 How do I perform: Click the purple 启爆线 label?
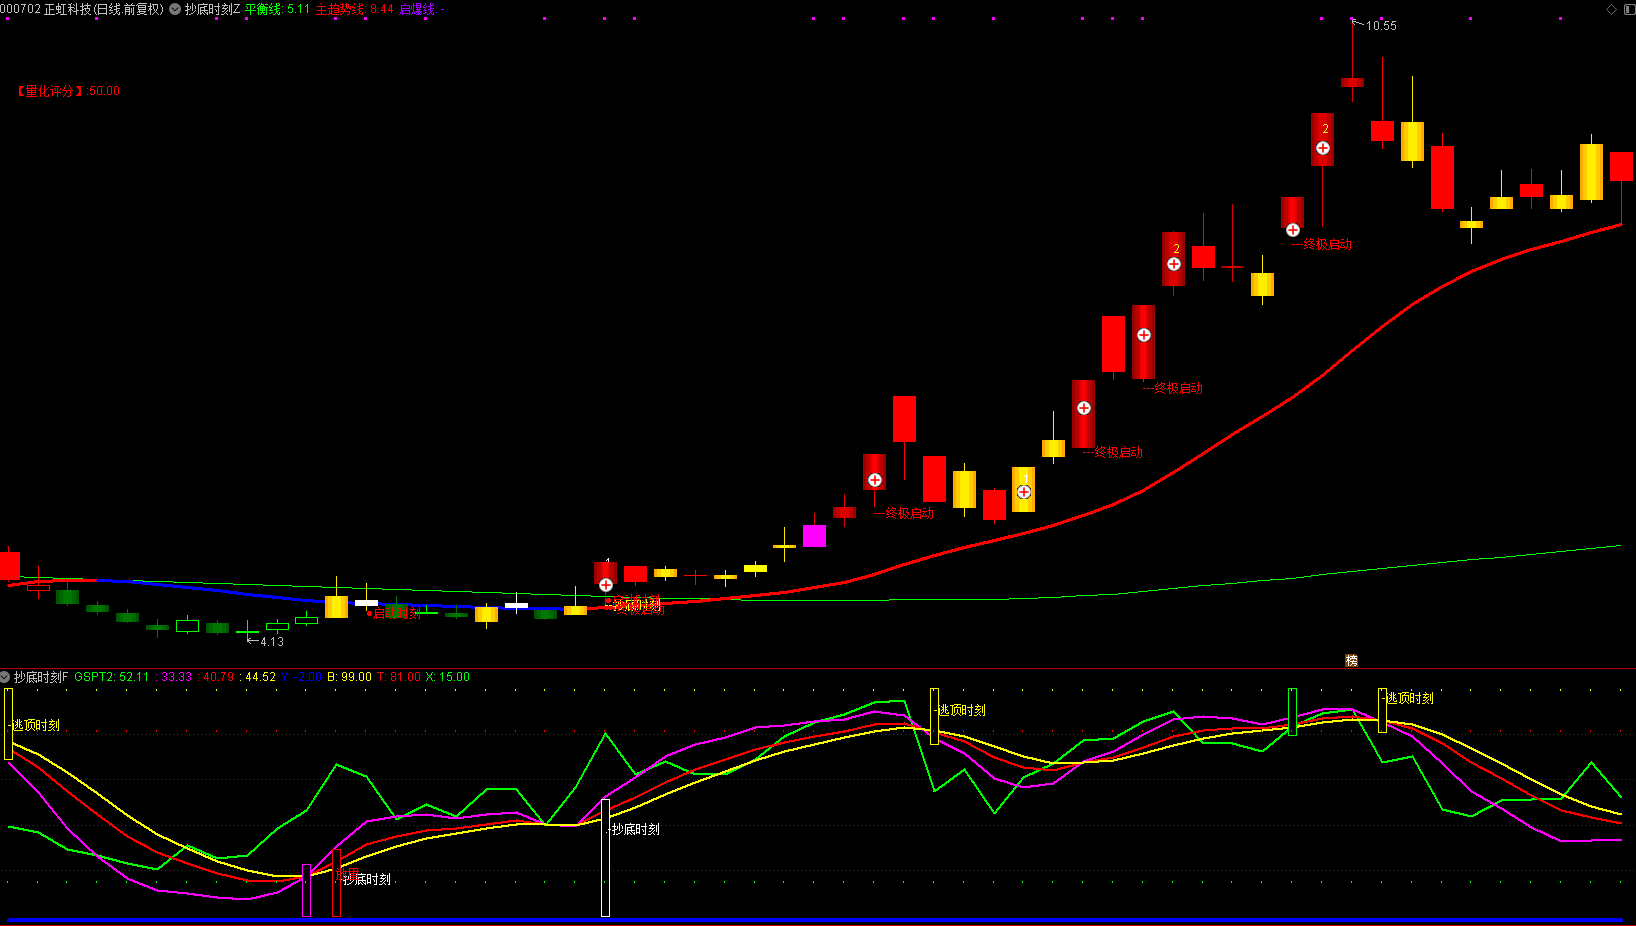click(421, 9)
